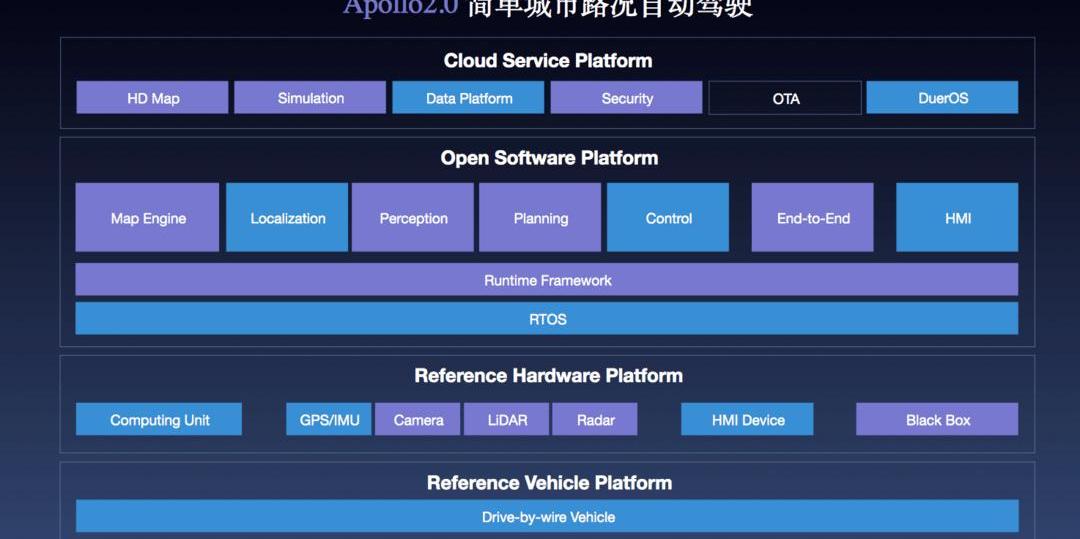This screenshot has width=1080, height=539.
Task: Click the HD Map box
Action: [152, 98]
